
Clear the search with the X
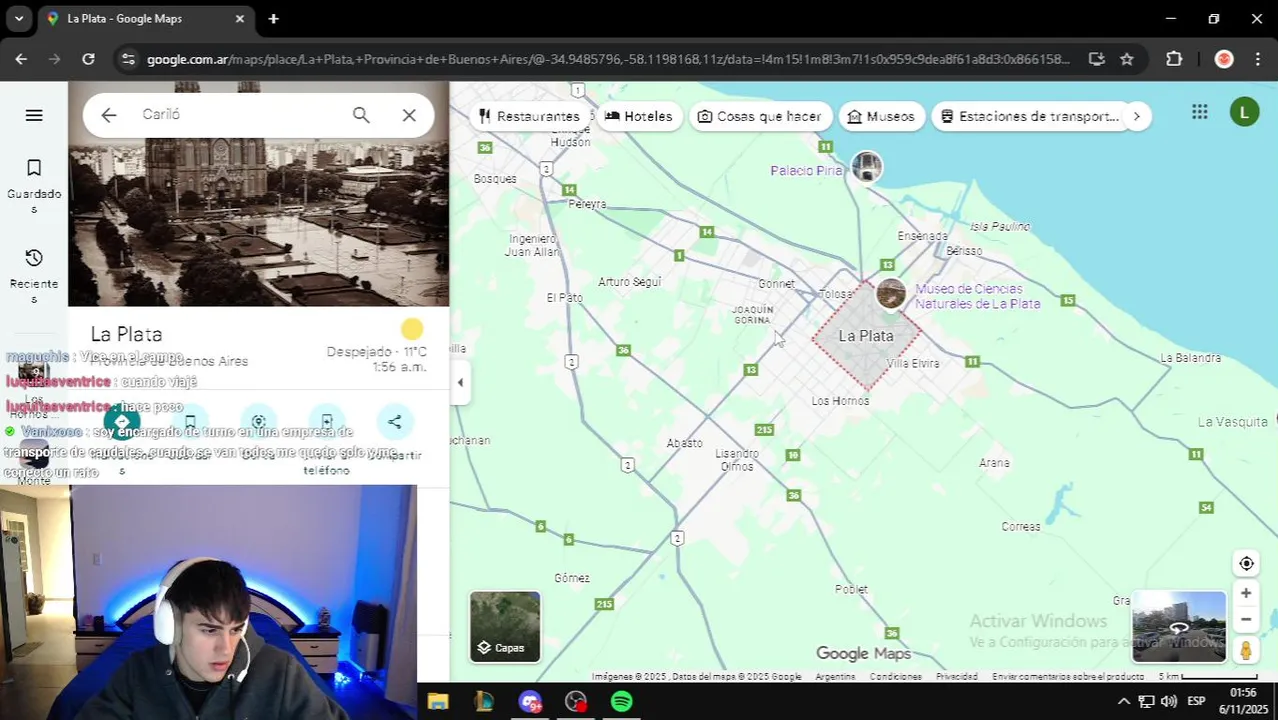[409, 115]
